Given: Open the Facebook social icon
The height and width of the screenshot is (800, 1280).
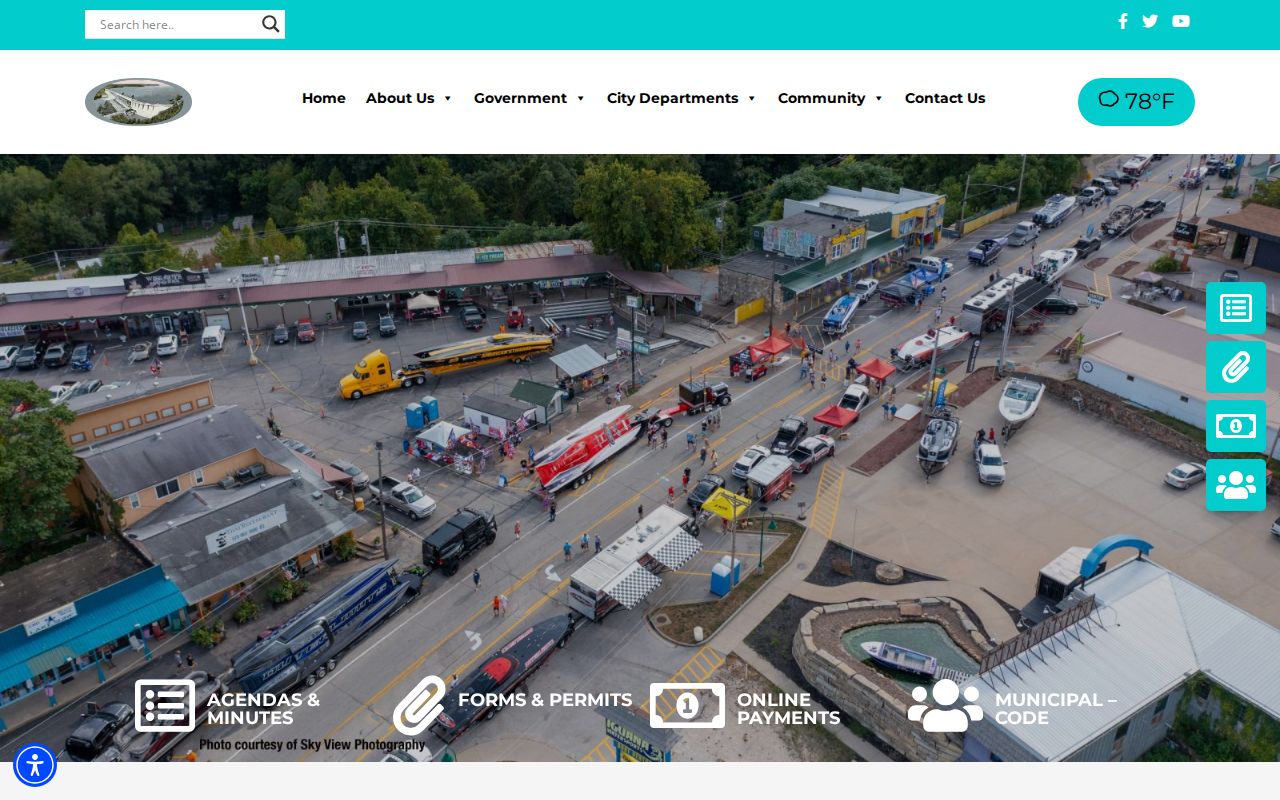Looking at the screenshot, I should [1123, 21].
